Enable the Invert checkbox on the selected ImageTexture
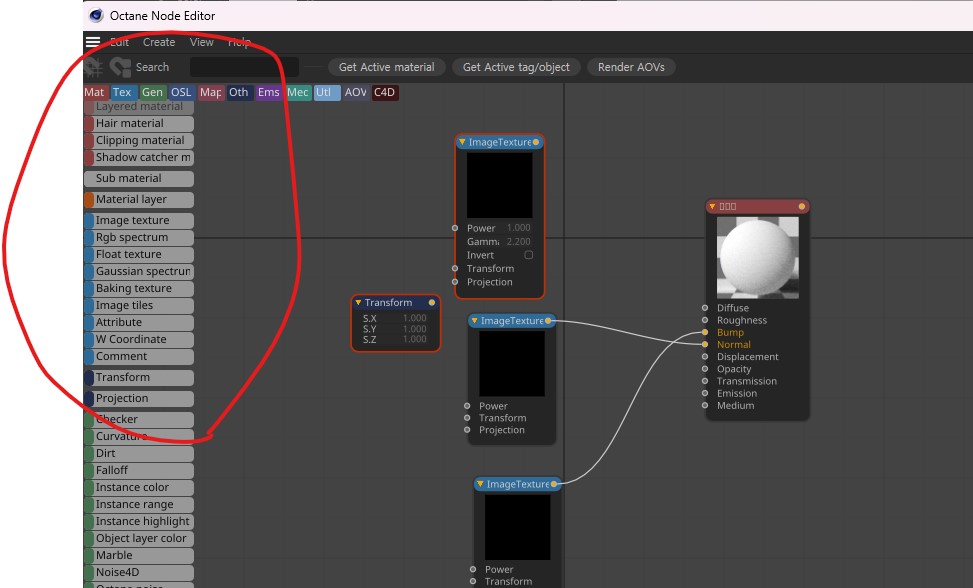The height and width of the screenshot is (588, 973). click(x=529, y=255)
